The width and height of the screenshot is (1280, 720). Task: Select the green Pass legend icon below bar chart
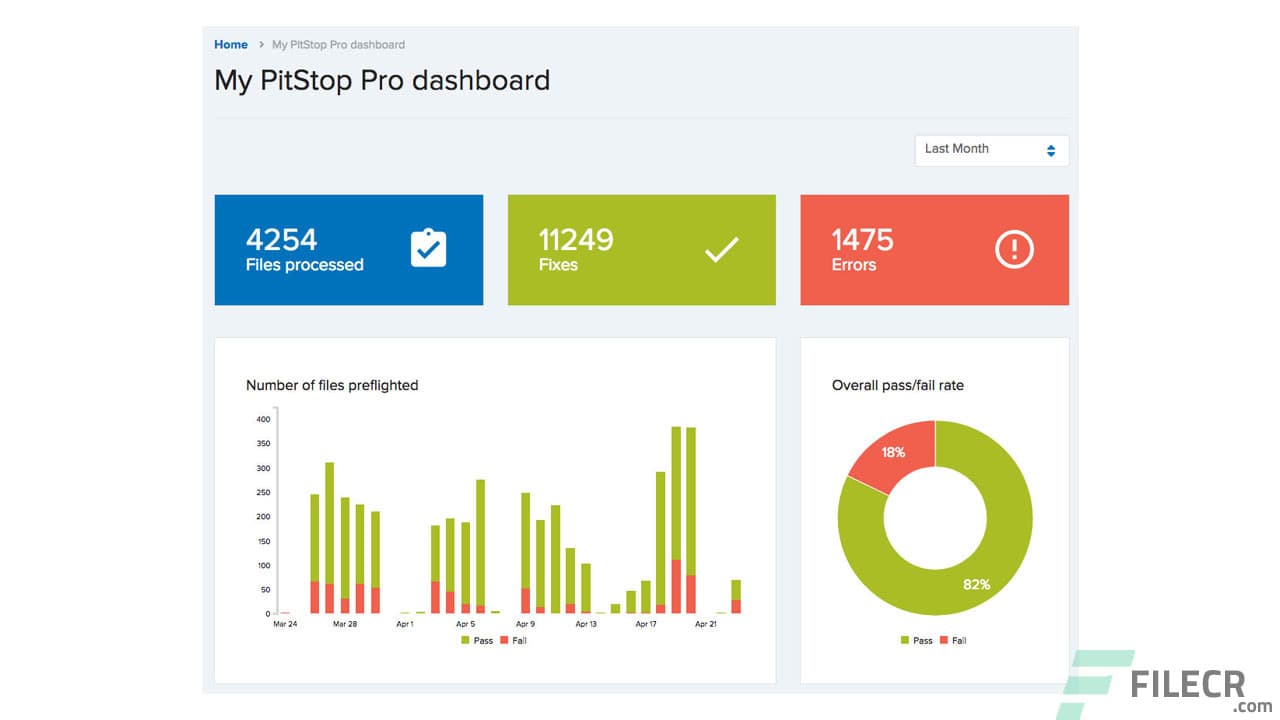coord(466,640)
